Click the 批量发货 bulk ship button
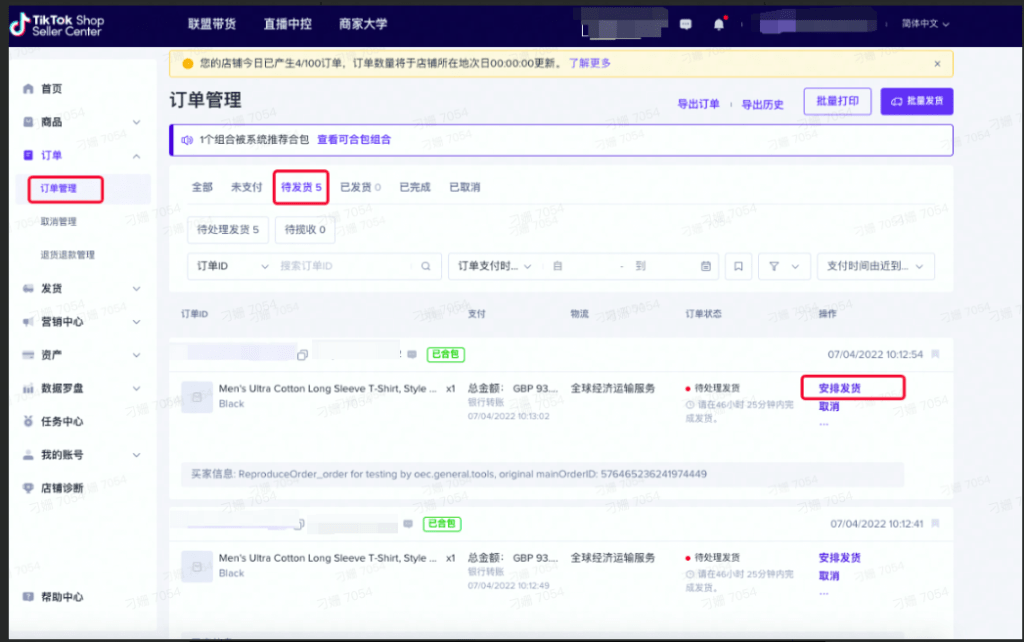1024x642 pixels. 916,101
